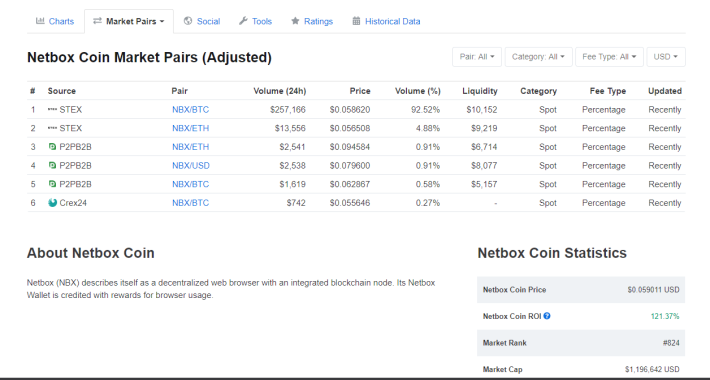Open NBX/ETH pair on STEX row 2

[x=191, y=128]
